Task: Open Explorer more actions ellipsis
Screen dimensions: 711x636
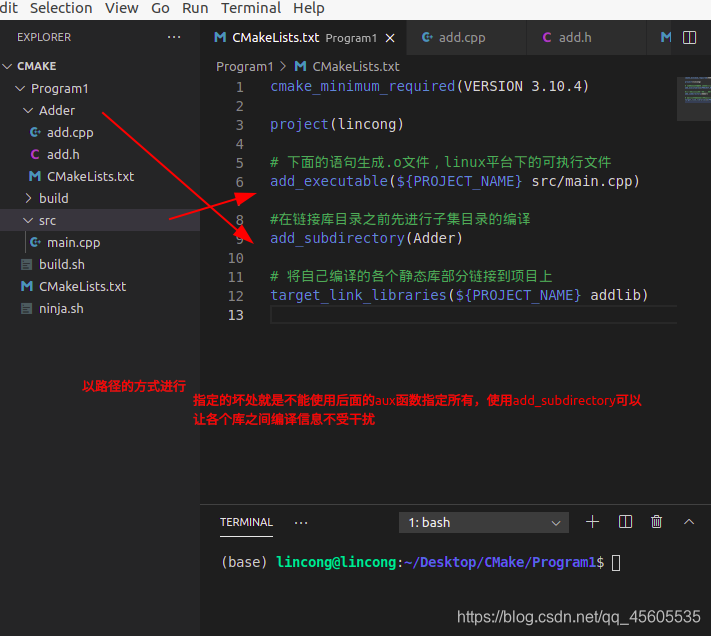Action: point(174,37)
